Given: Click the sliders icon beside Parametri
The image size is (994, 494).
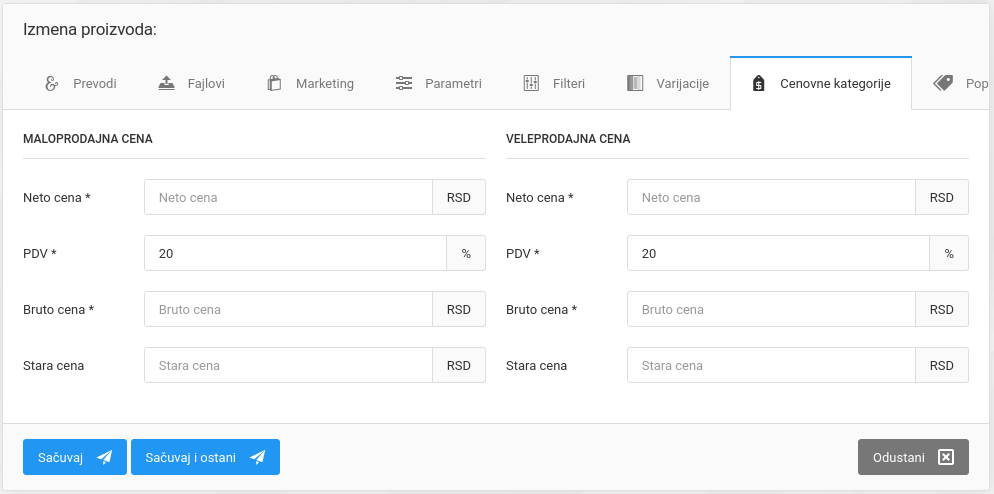Looking at the screenshot, I should tap(404, 84).
